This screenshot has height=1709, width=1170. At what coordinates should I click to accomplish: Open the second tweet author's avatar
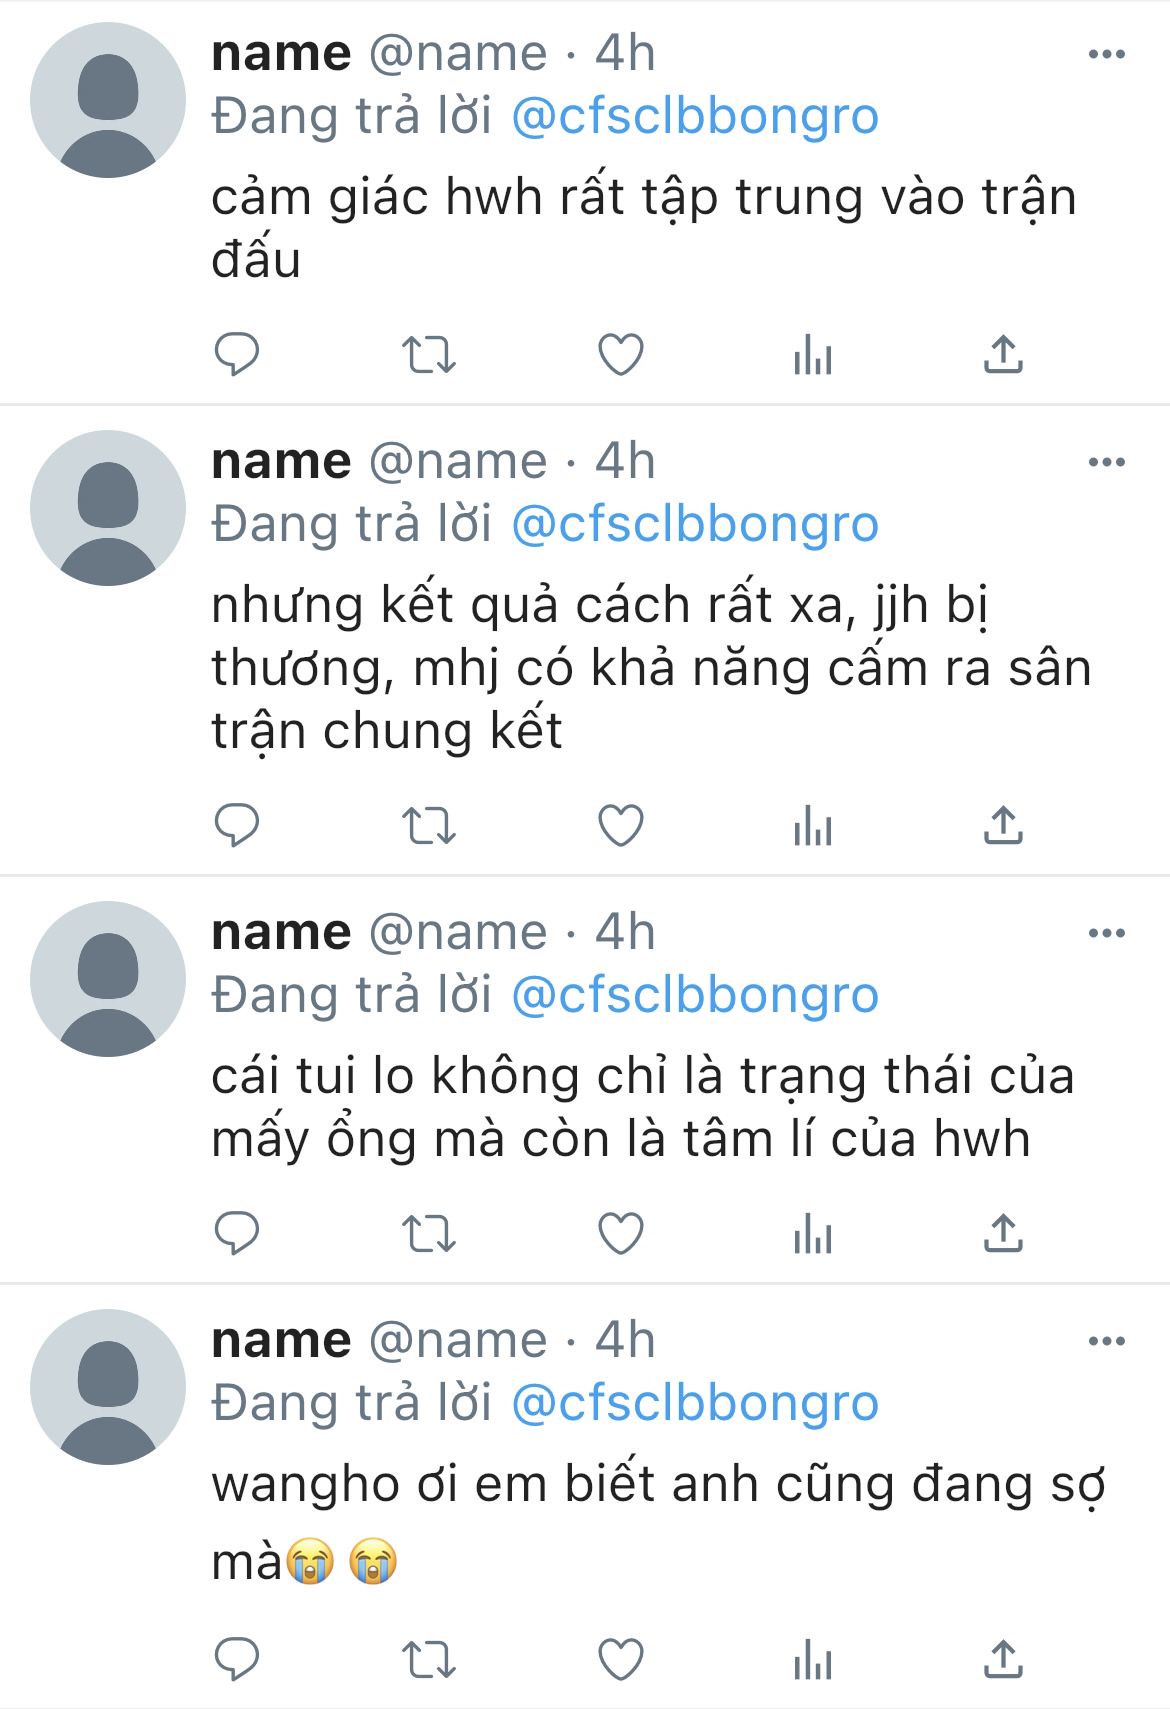108,508
